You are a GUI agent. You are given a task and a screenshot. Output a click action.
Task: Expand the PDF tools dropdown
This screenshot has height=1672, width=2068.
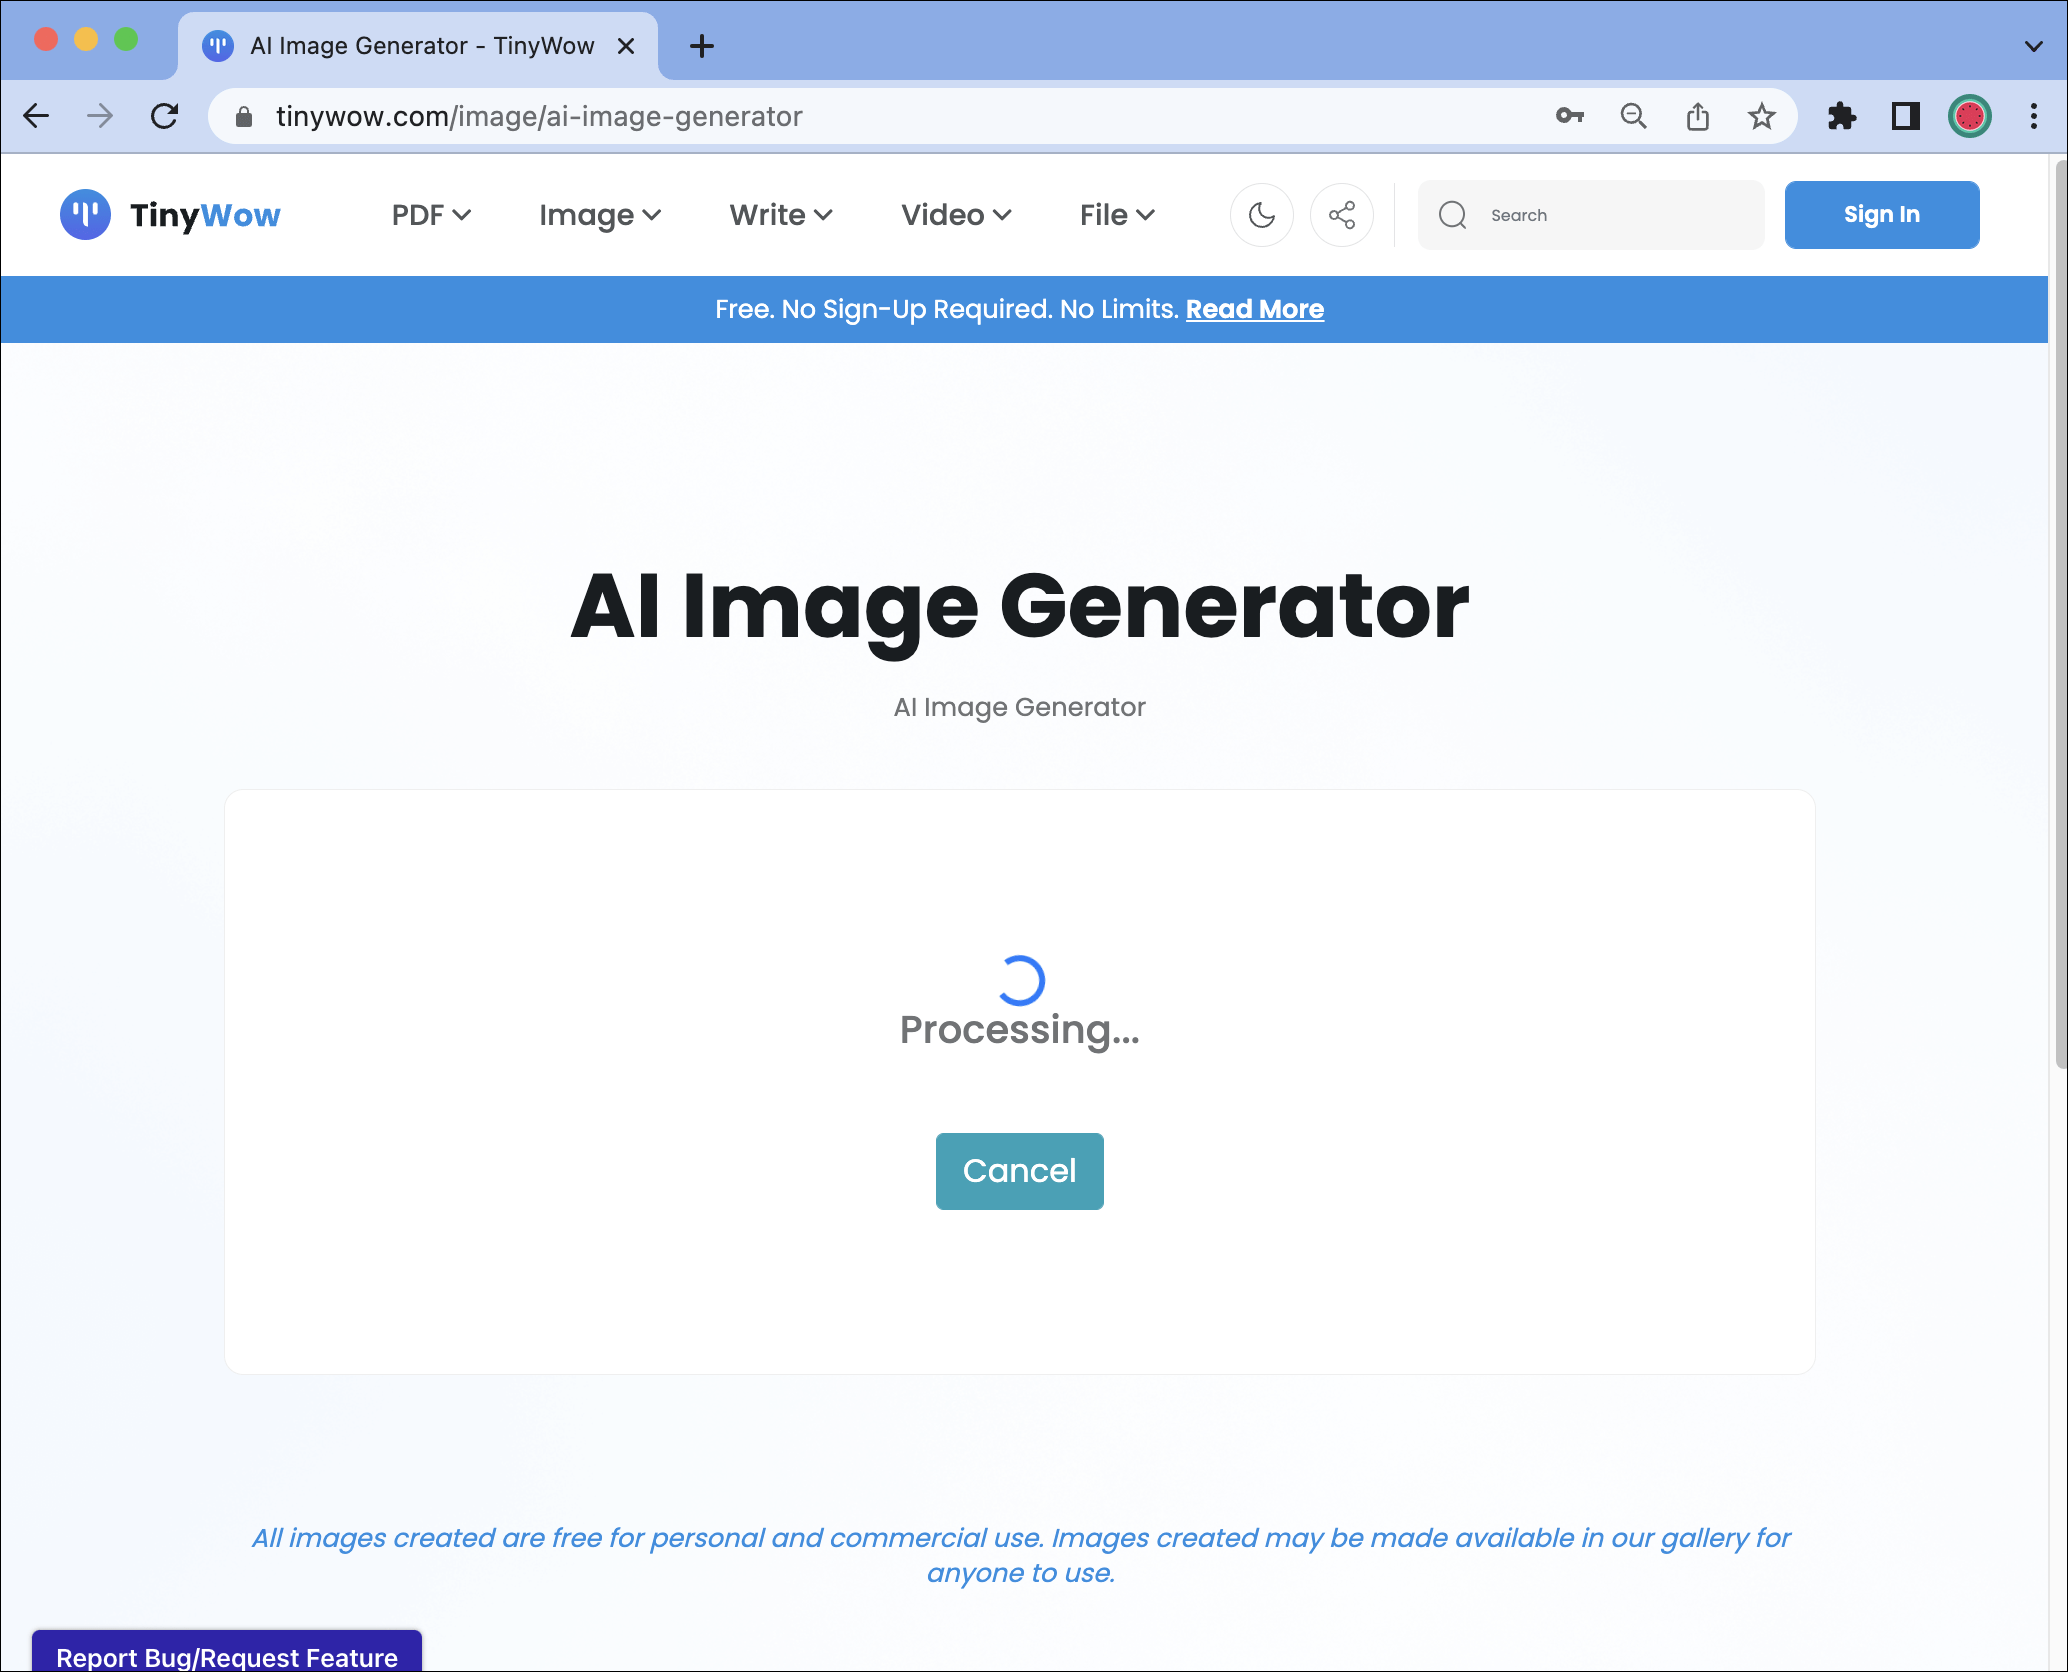[x=429, y=214]
